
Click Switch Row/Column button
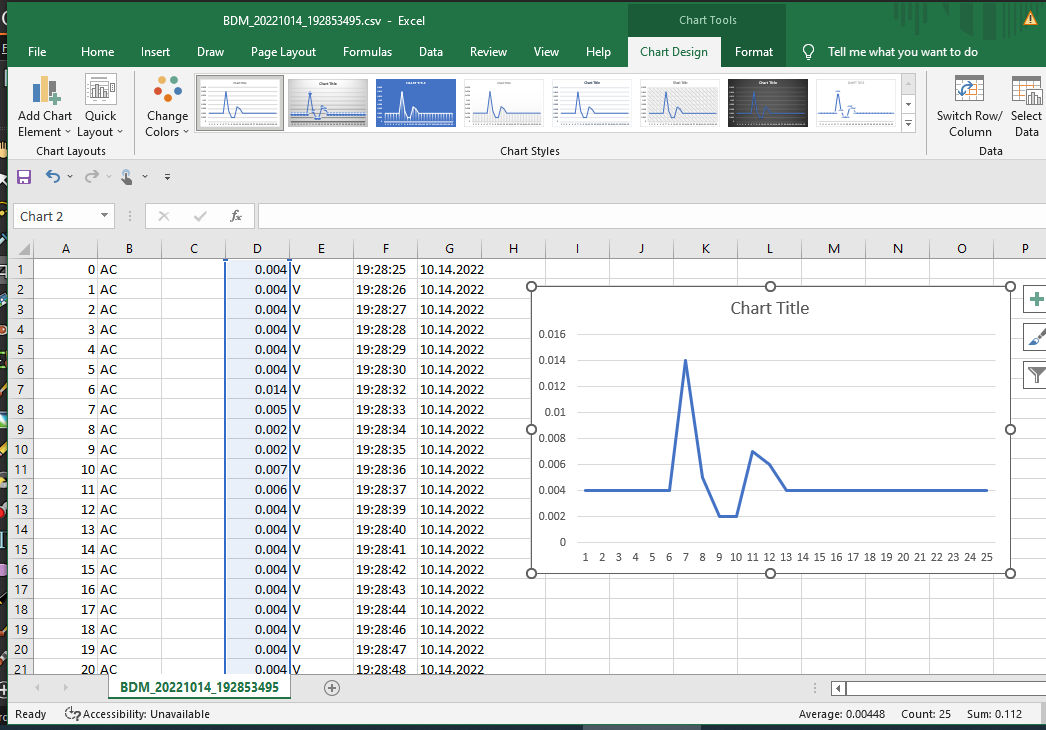click(x=969, y=107)
